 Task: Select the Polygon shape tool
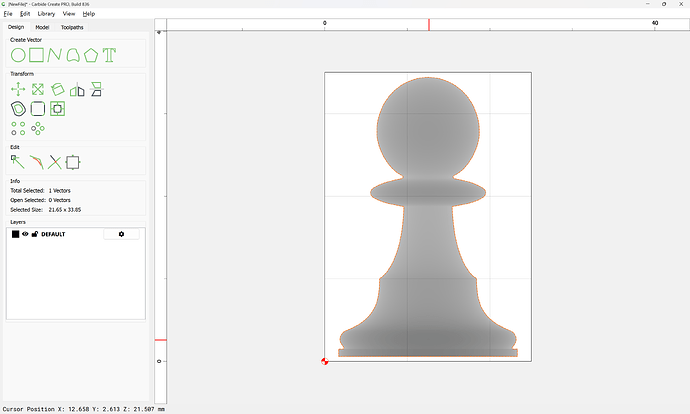click(x=91, y=54)
